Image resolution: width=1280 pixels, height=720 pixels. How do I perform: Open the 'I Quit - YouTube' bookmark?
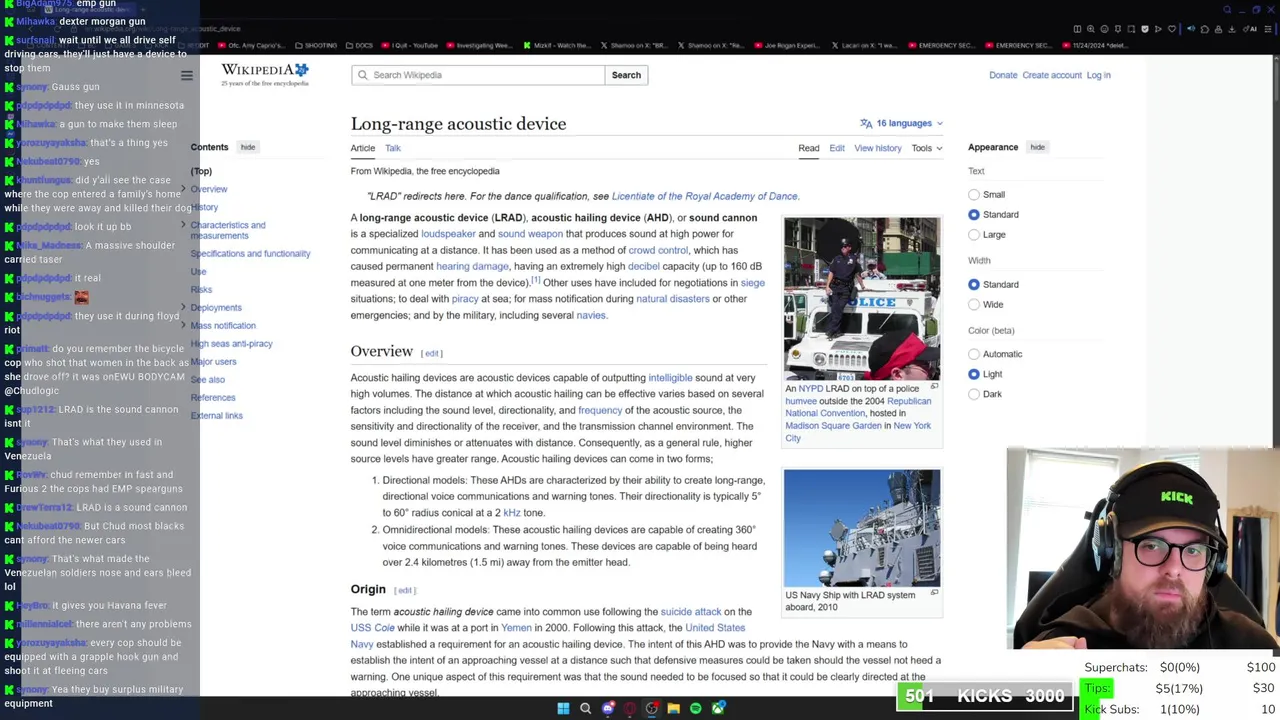click(x=409, y=45)
